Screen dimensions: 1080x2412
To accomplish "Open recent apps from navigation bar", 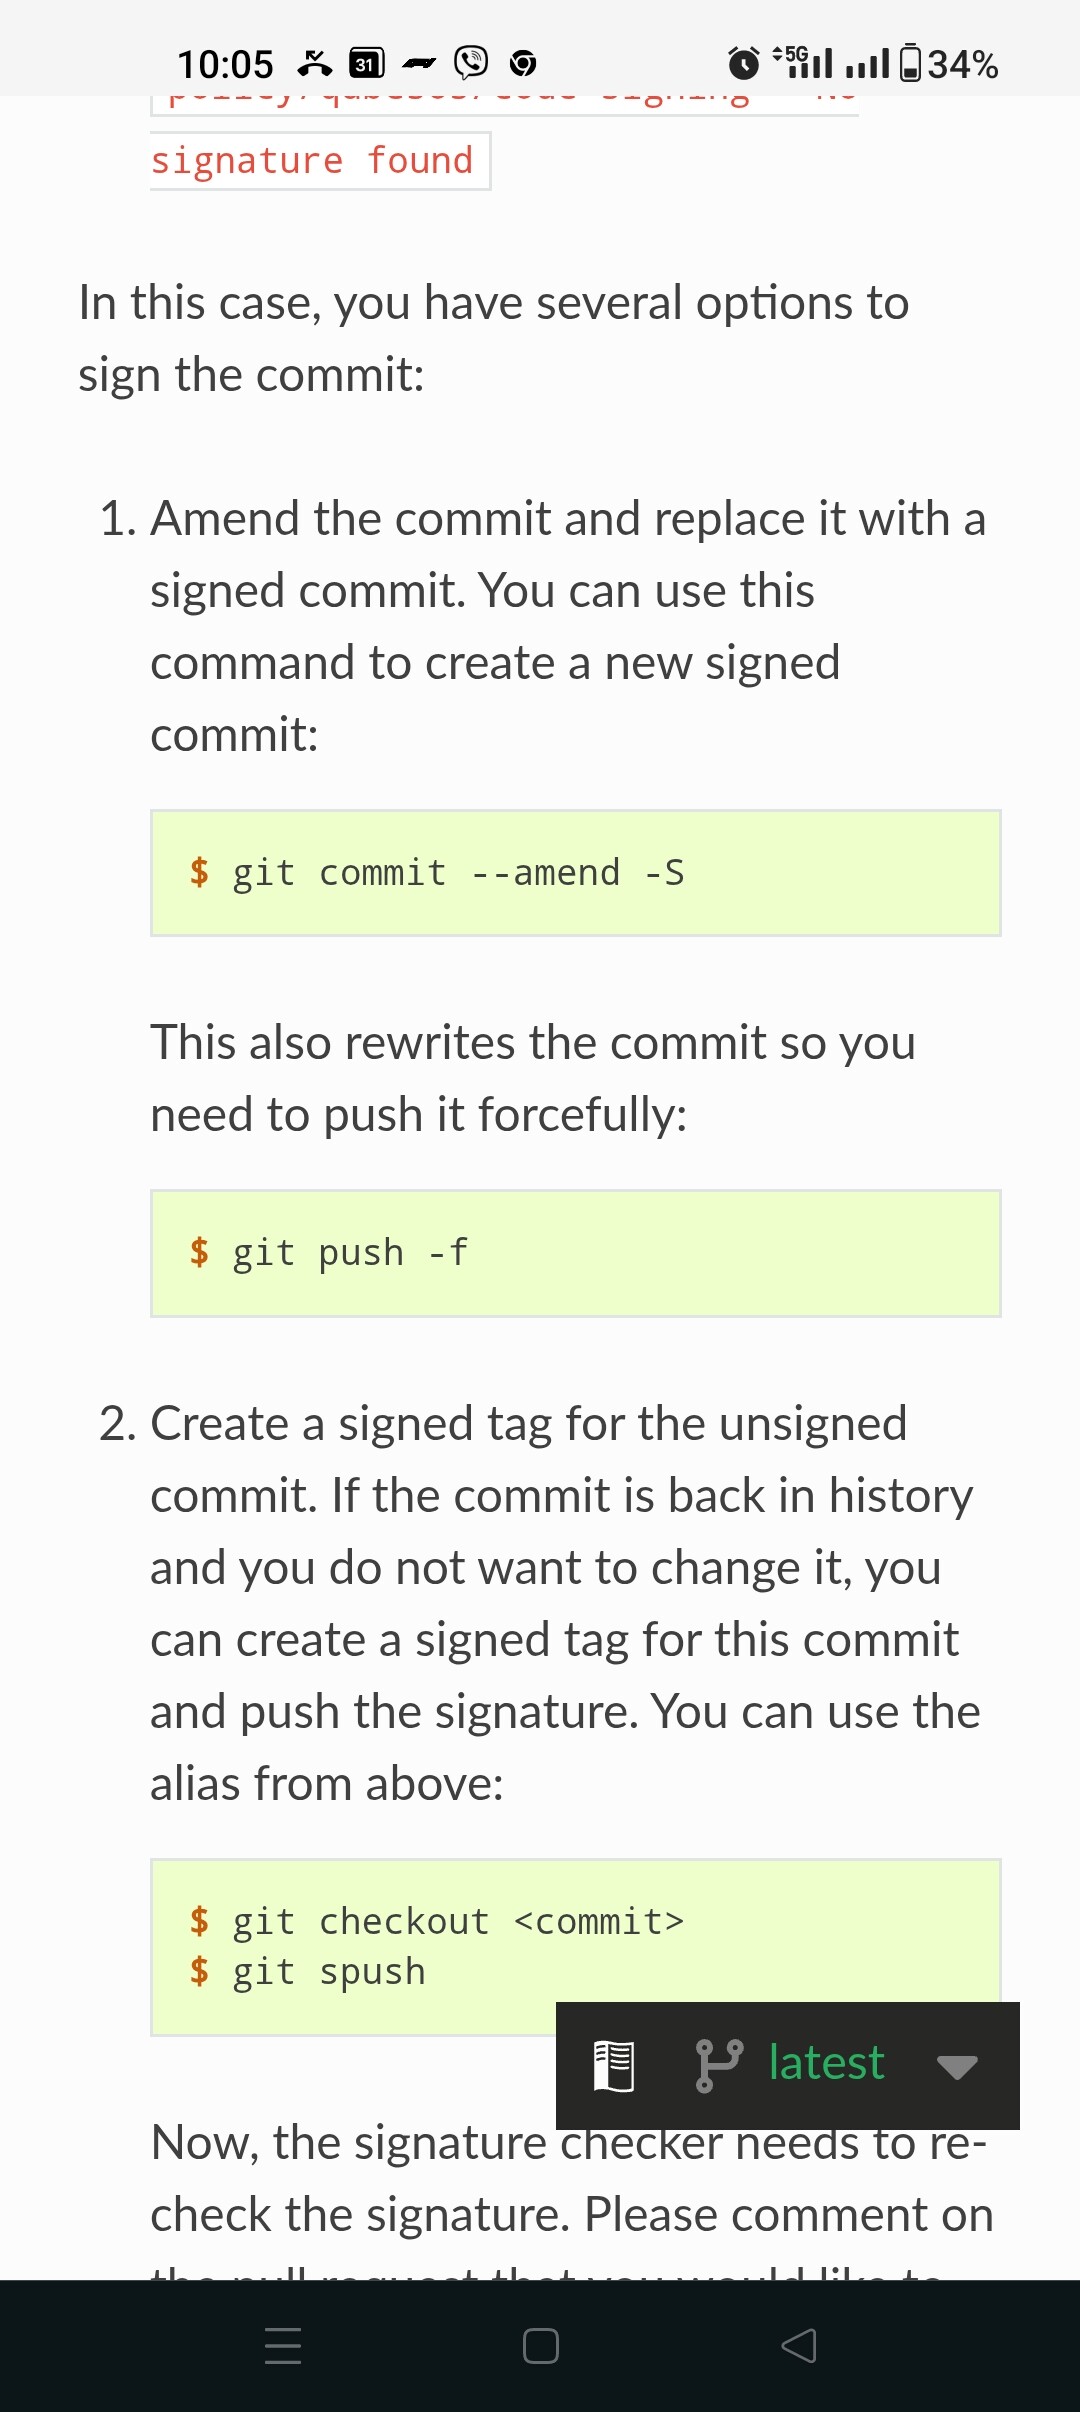I will click(283, 2346).
